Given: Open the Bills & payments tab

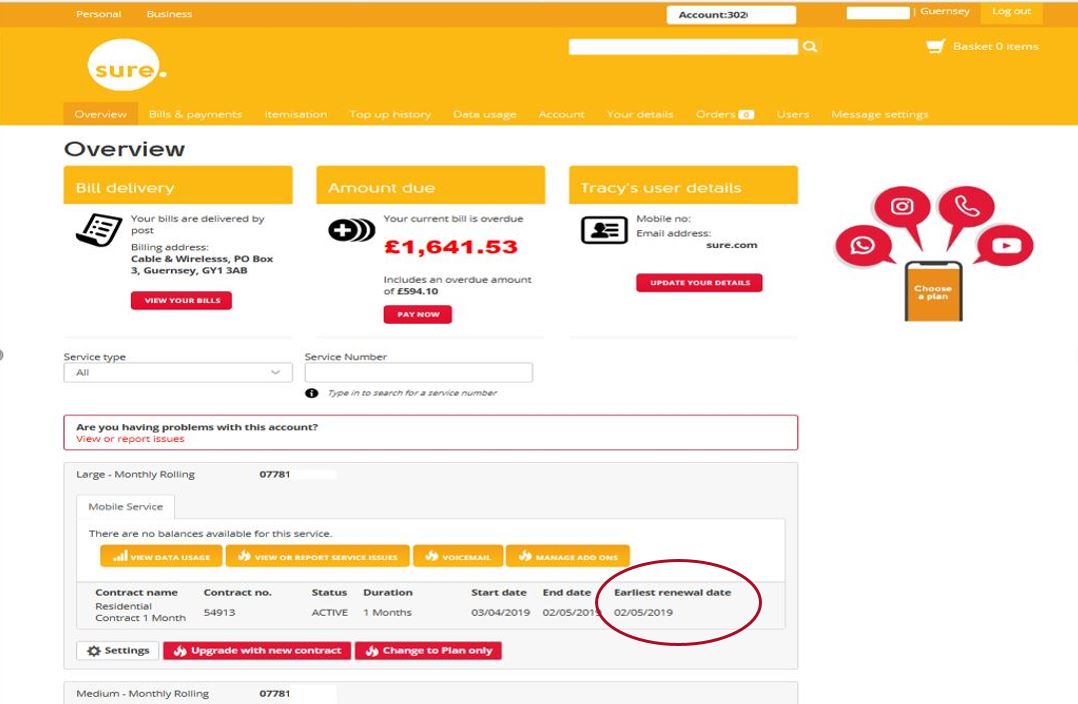Looking at the screenshot, I should coord(195,114).
